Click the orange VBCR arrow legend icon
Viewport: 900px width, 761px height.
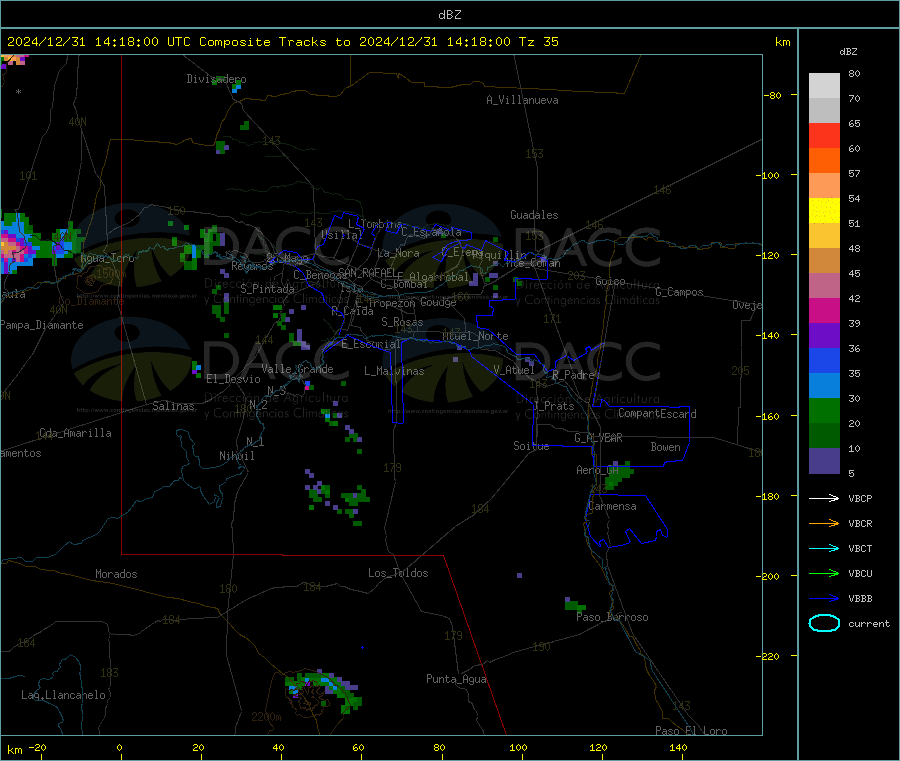click(x=824, y=523)
